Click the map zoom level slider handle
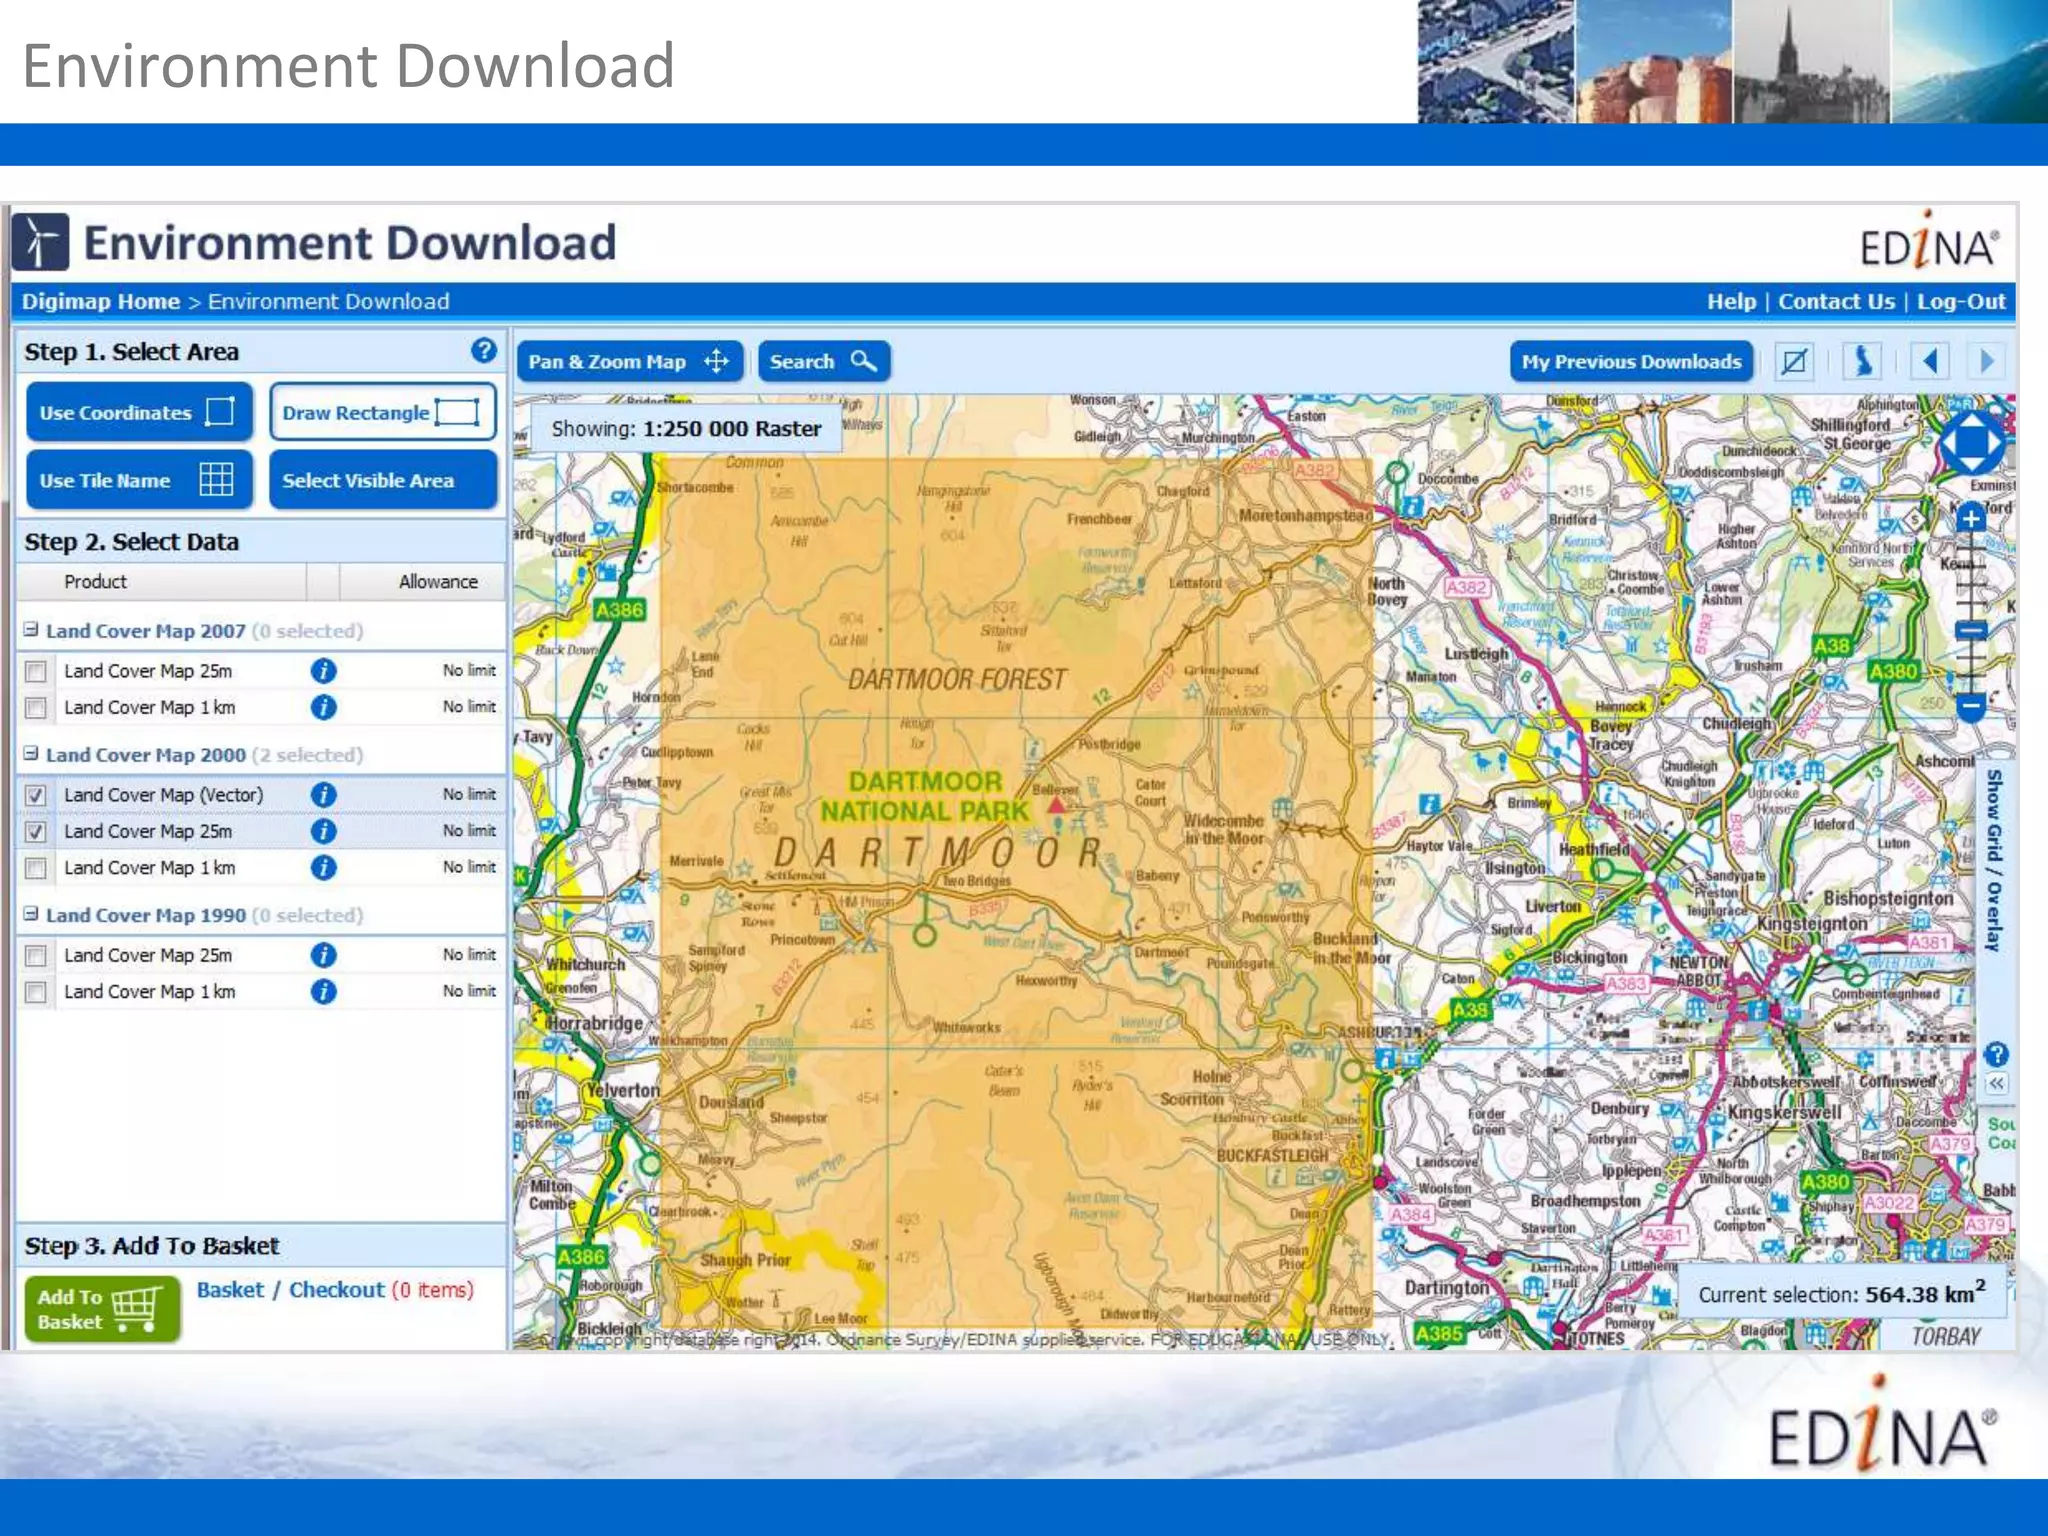 (x=1970, y=631)
